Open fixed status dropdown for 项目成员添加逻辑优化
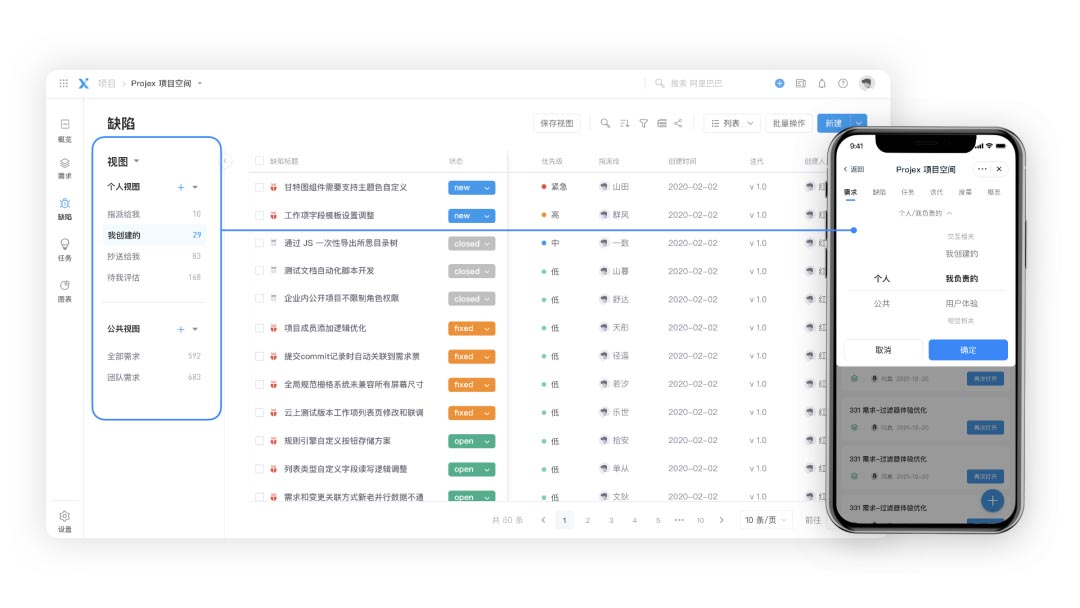 click(471, 328)
